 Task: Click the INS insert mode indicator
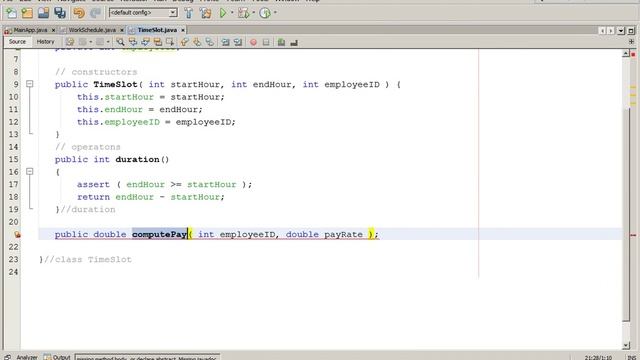pos(632,358)
